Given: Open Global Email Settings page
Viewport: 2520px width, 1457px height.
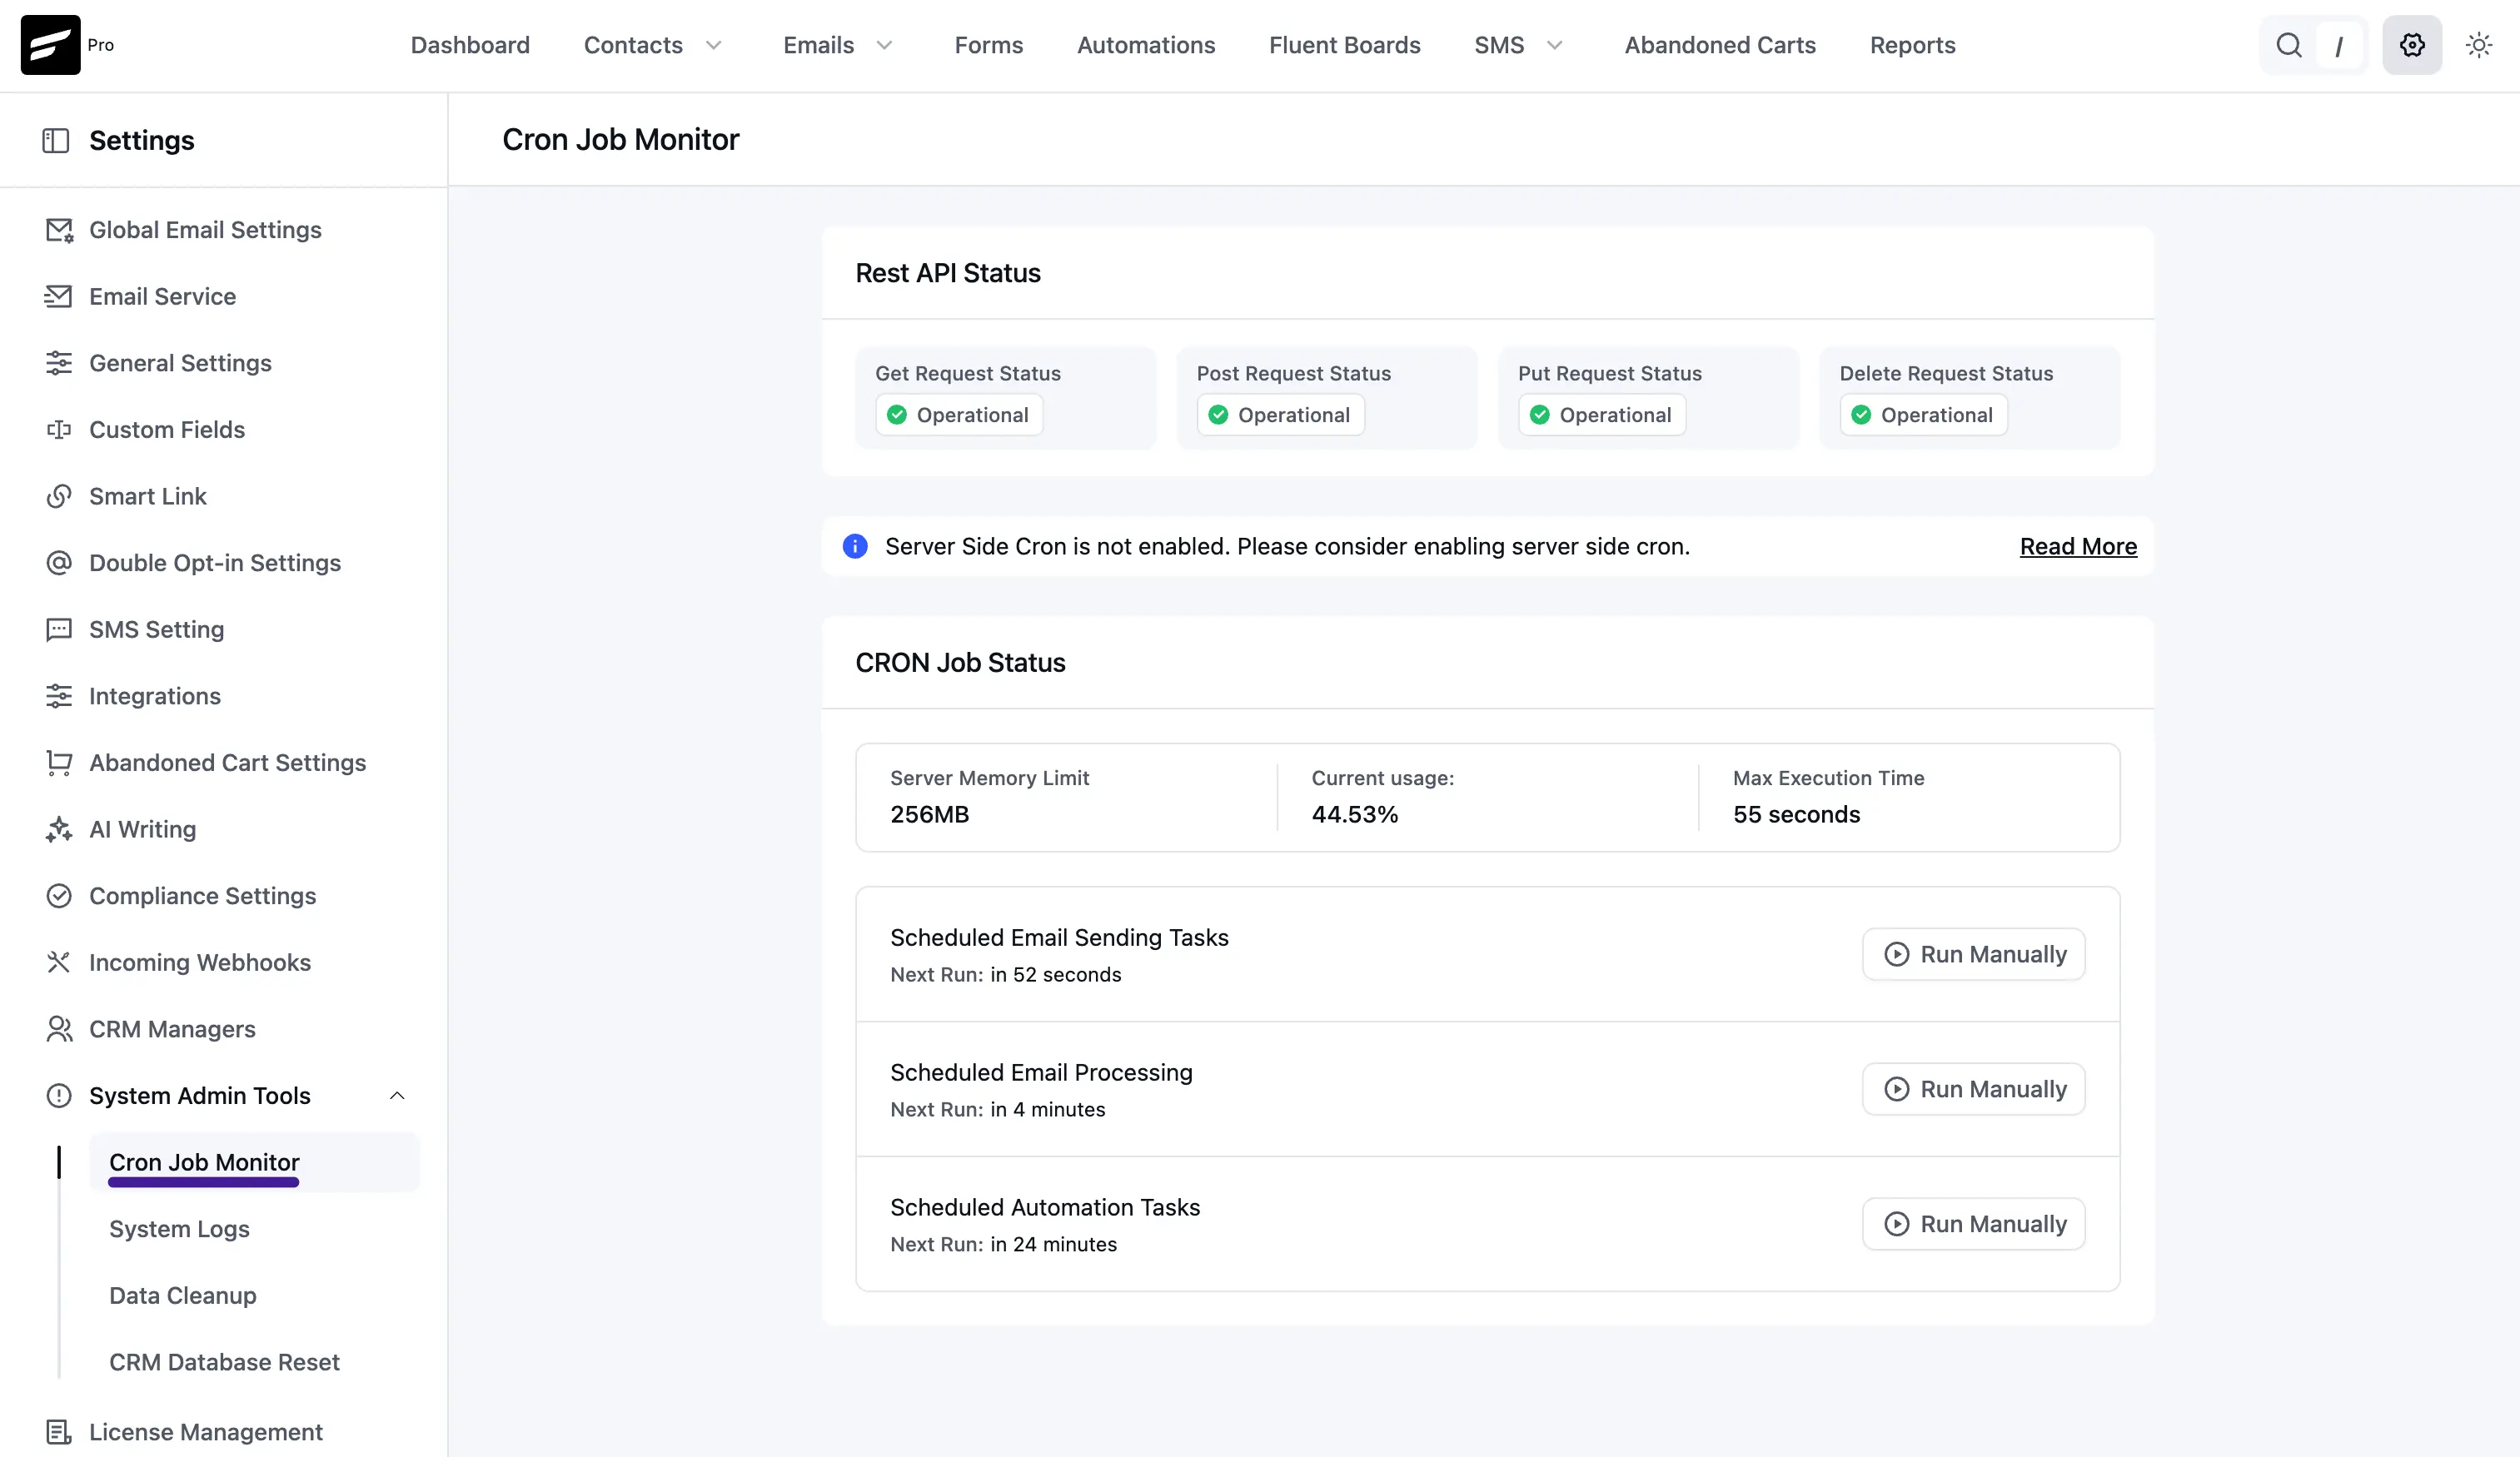Looking at the screenshot, I should point(205,230).
